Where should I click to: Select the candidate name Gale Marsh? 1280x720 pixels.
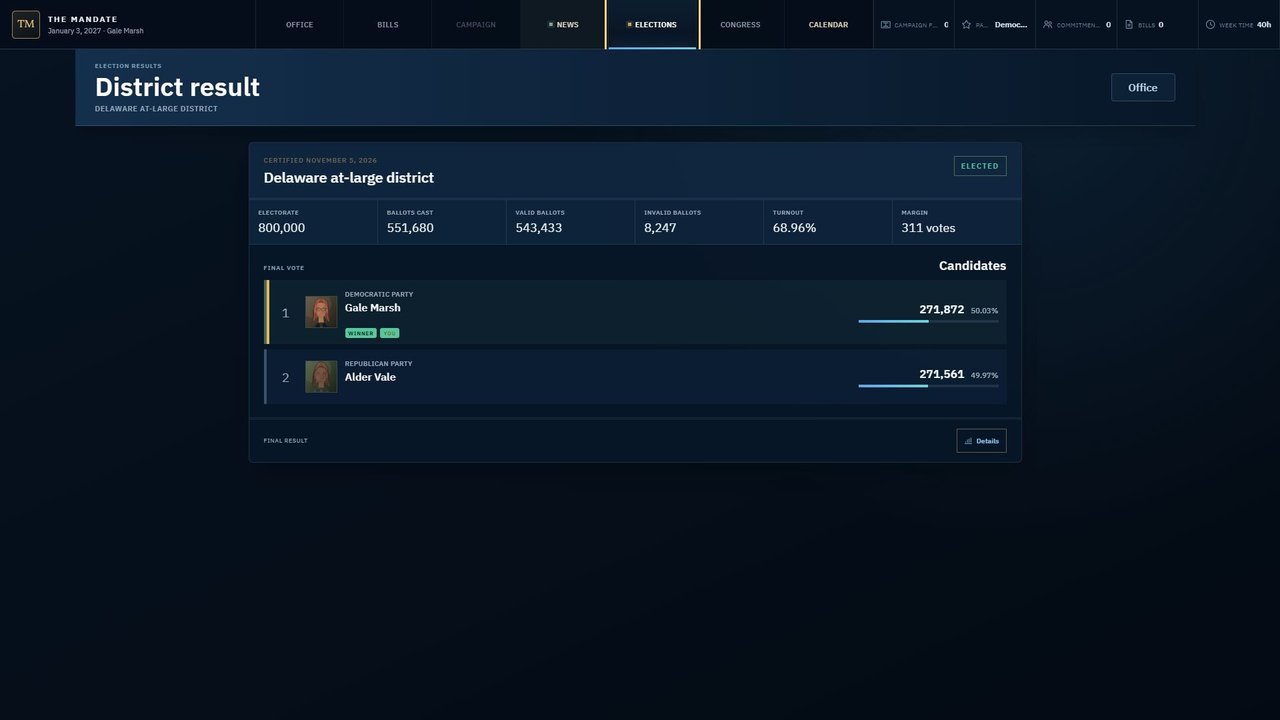point(373,308)
